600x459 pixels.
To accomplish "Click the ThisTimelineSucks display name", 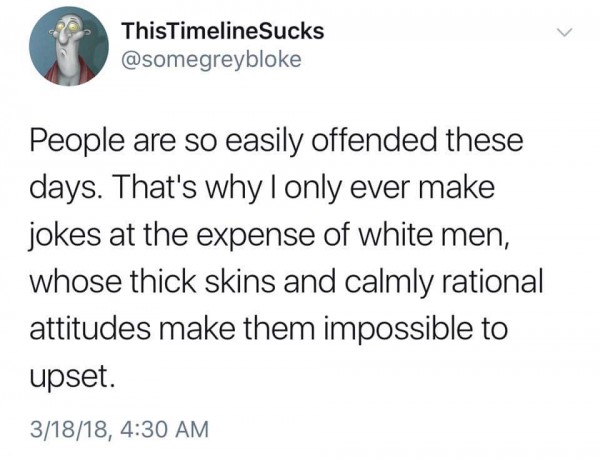I will tap(222, 31).
